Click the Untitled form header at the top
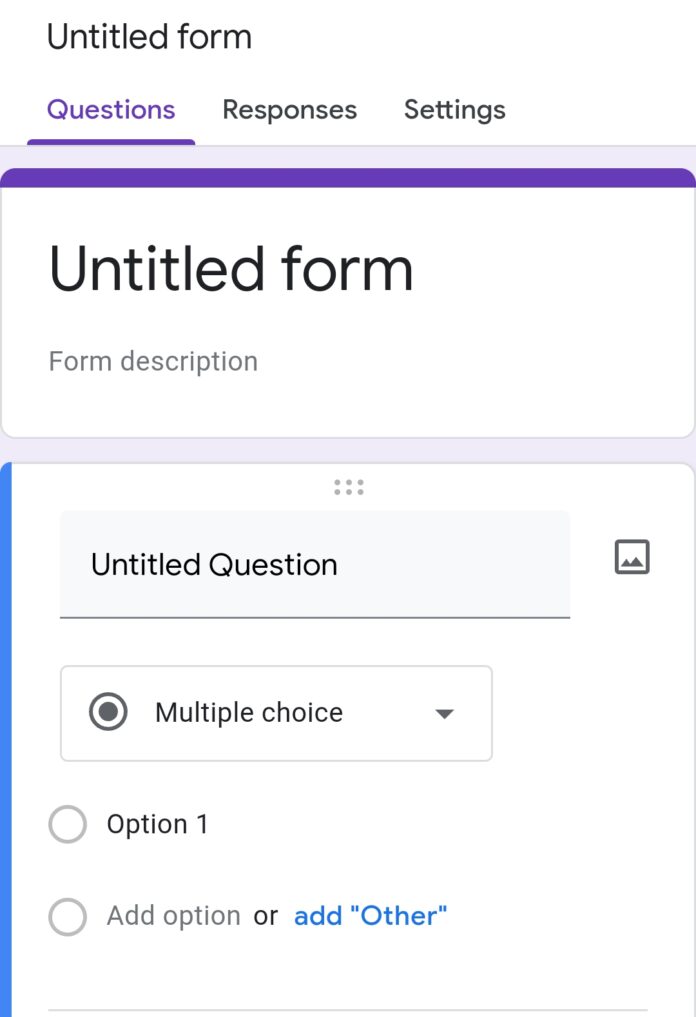 149,37
